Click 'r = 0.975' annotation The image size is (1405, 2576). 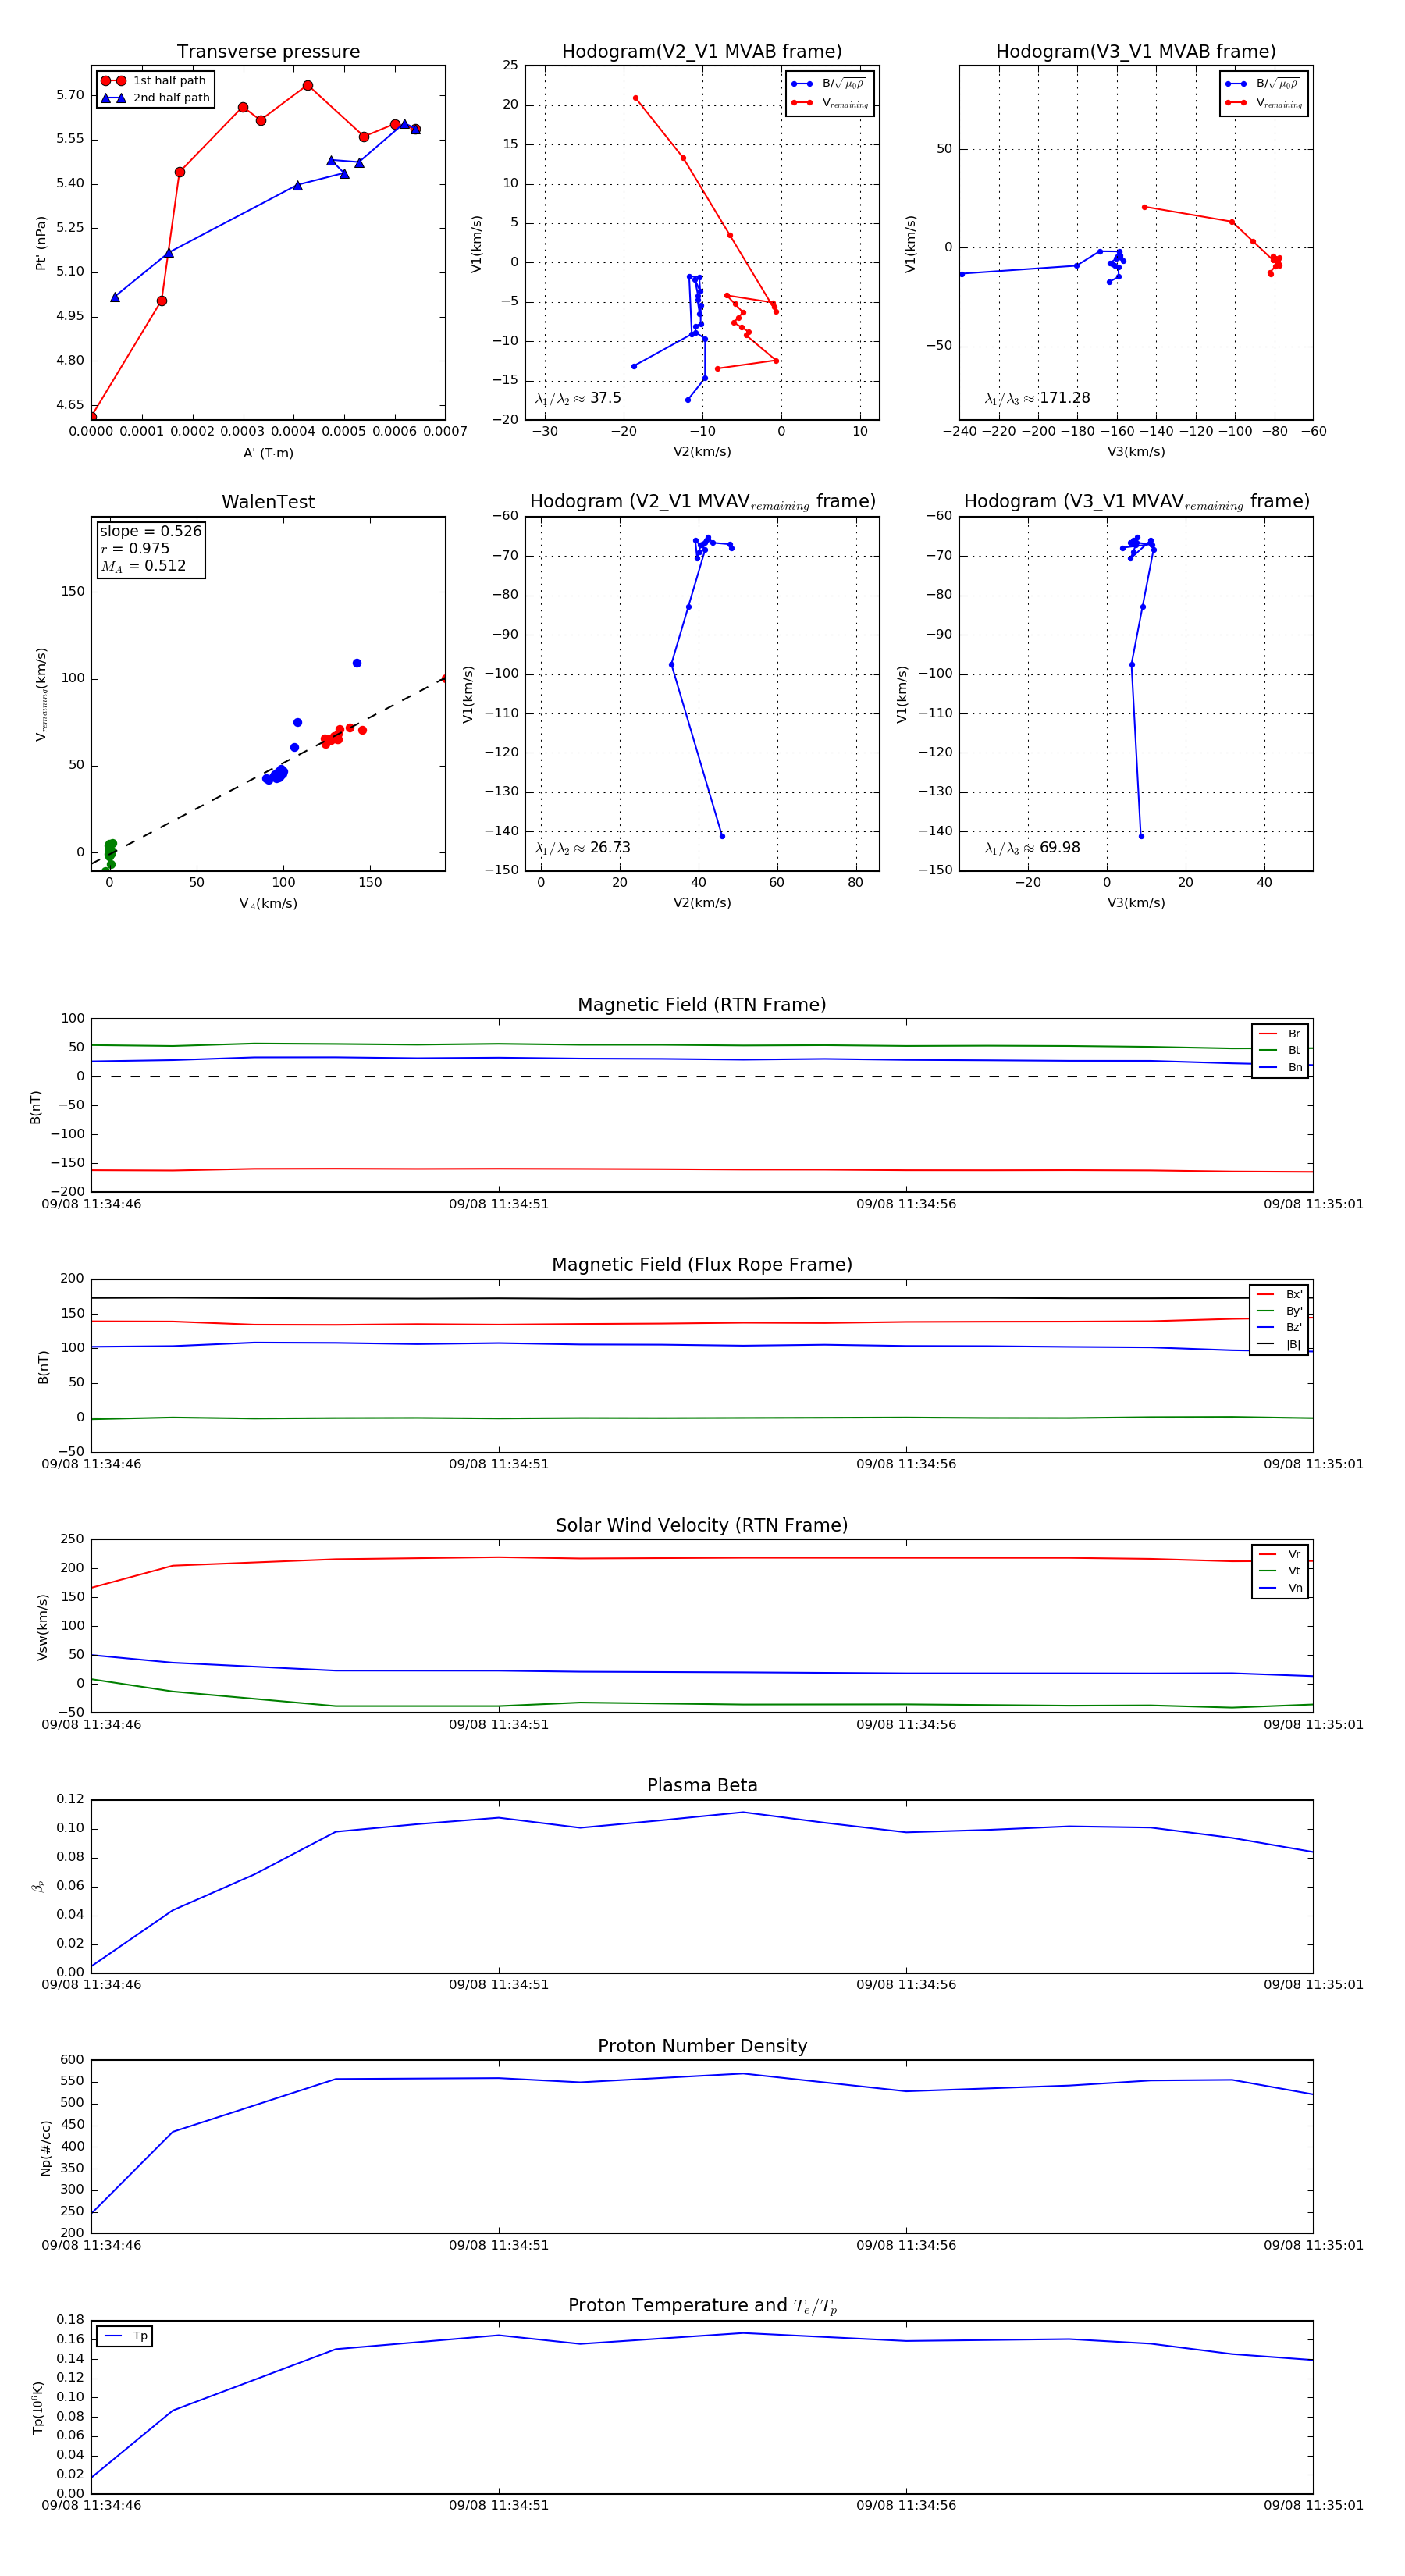click(135, 548)
